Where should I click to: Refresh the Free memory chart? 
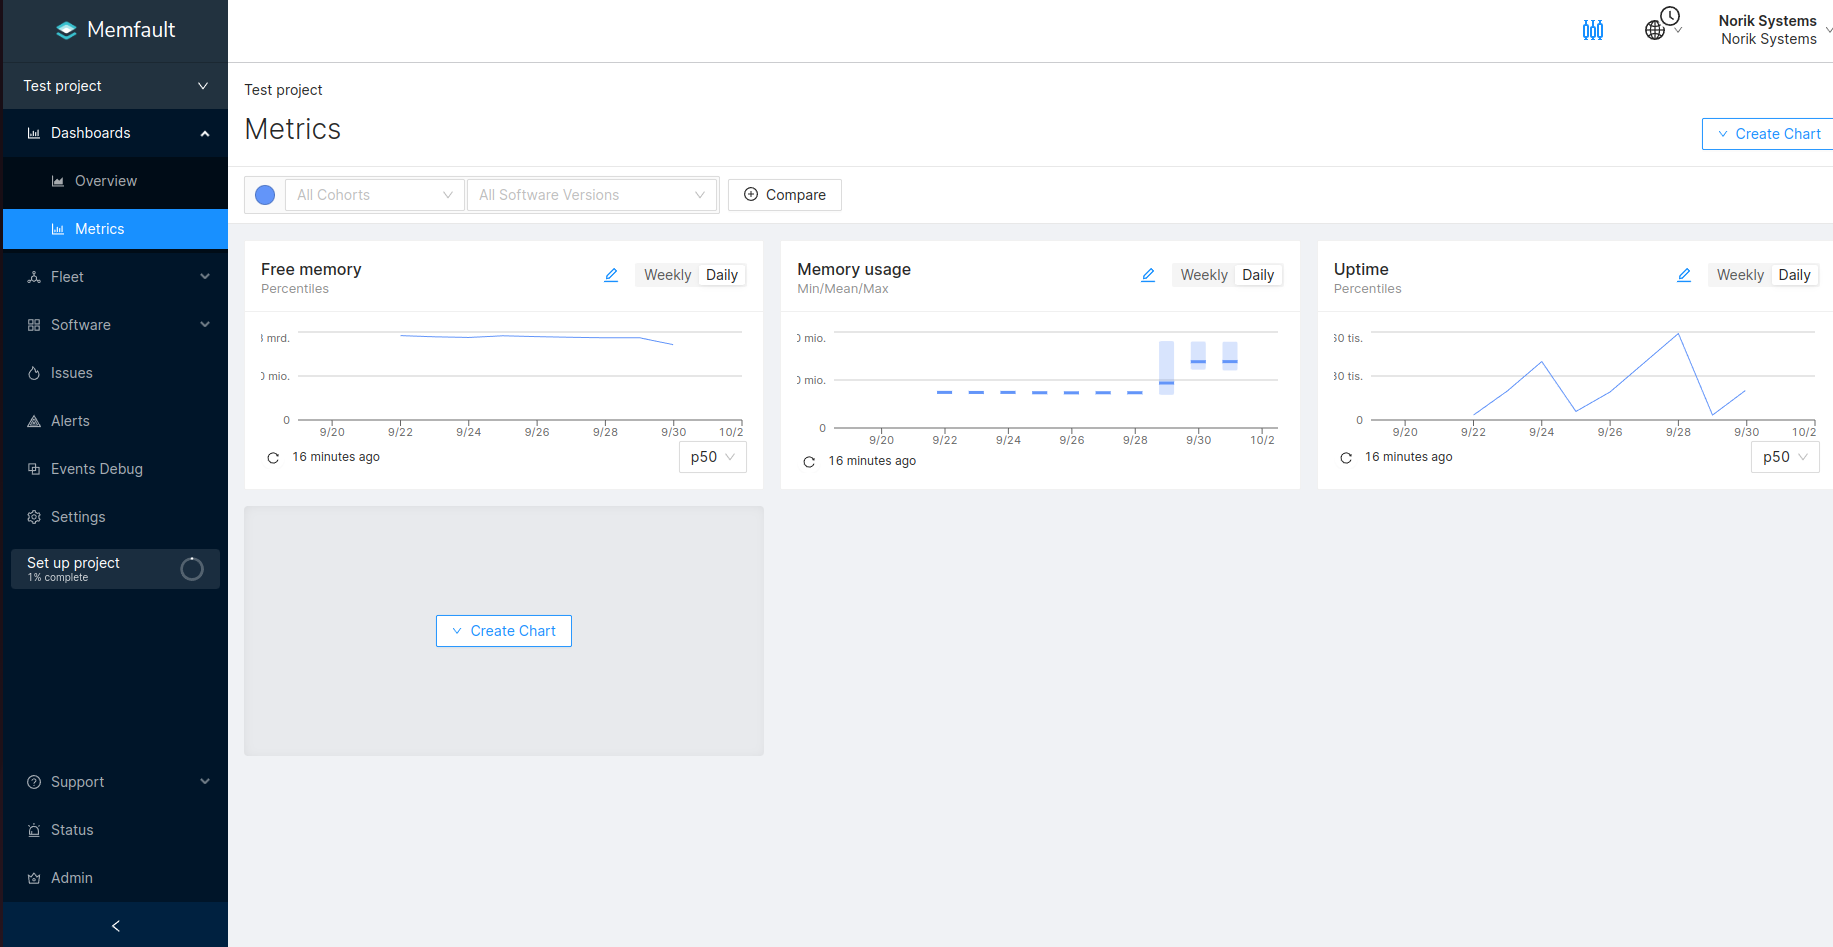[x=273, y=458]
